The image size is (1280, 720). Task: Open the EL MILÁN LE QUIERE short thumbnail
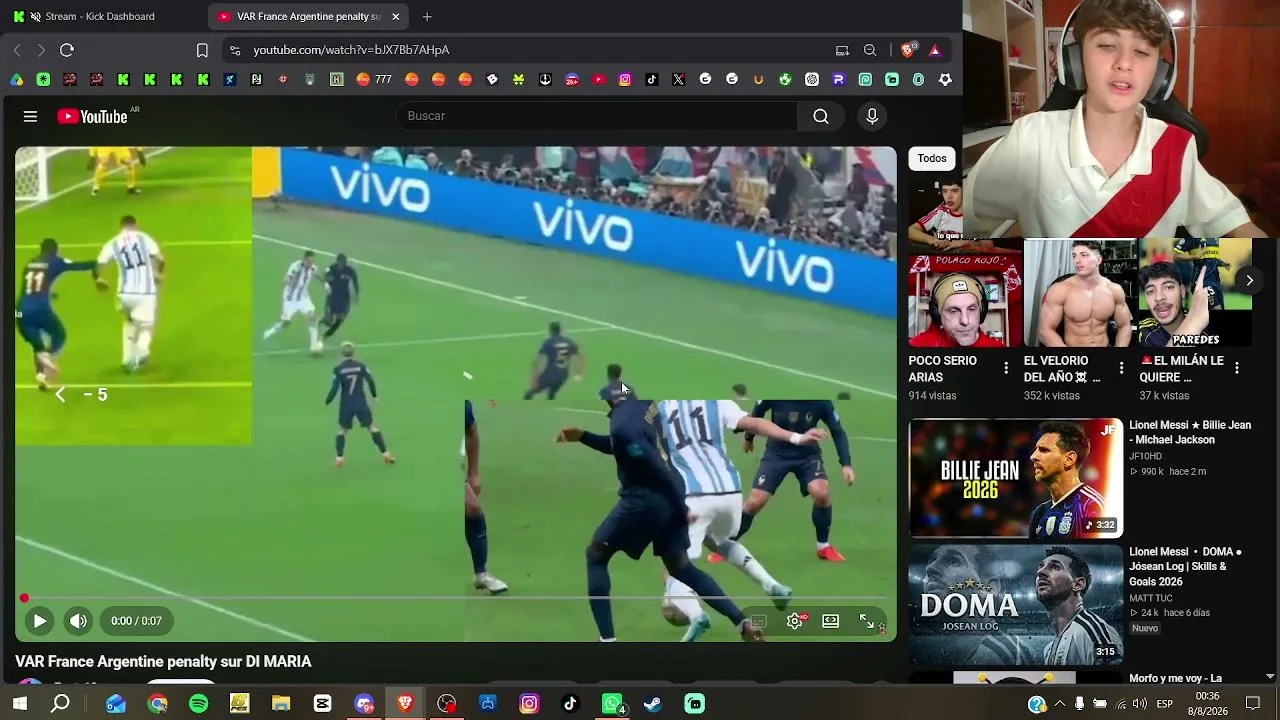click(x=1195, y=292)
